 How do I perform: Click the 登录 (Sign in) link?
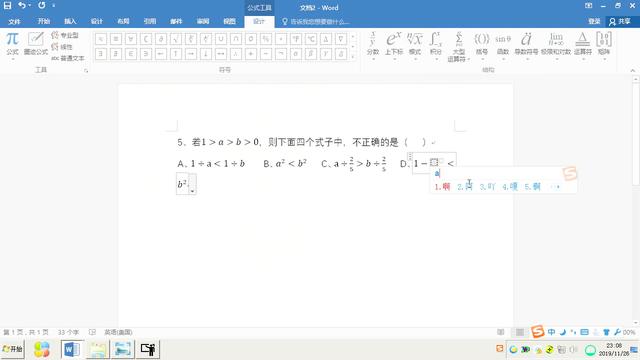[x=594, y=22]
